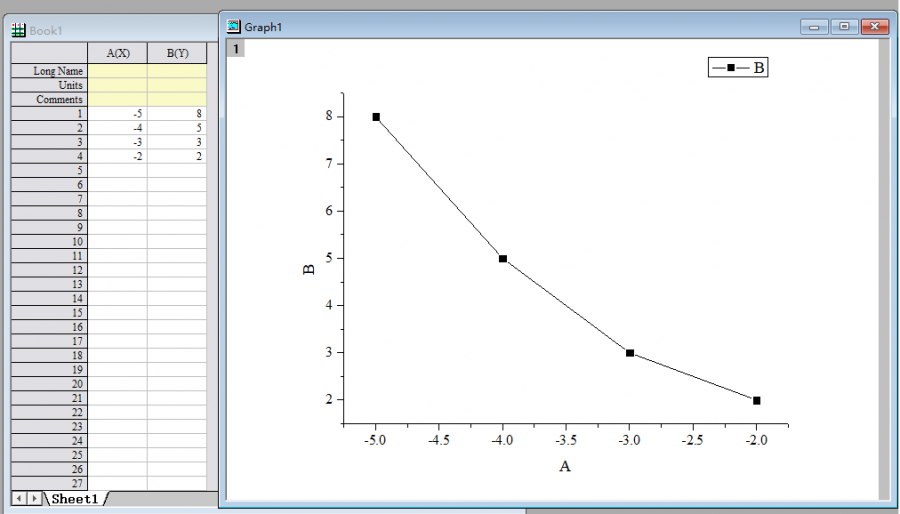
Task: Click the empty column A cell in row 5
Action: 118,170
